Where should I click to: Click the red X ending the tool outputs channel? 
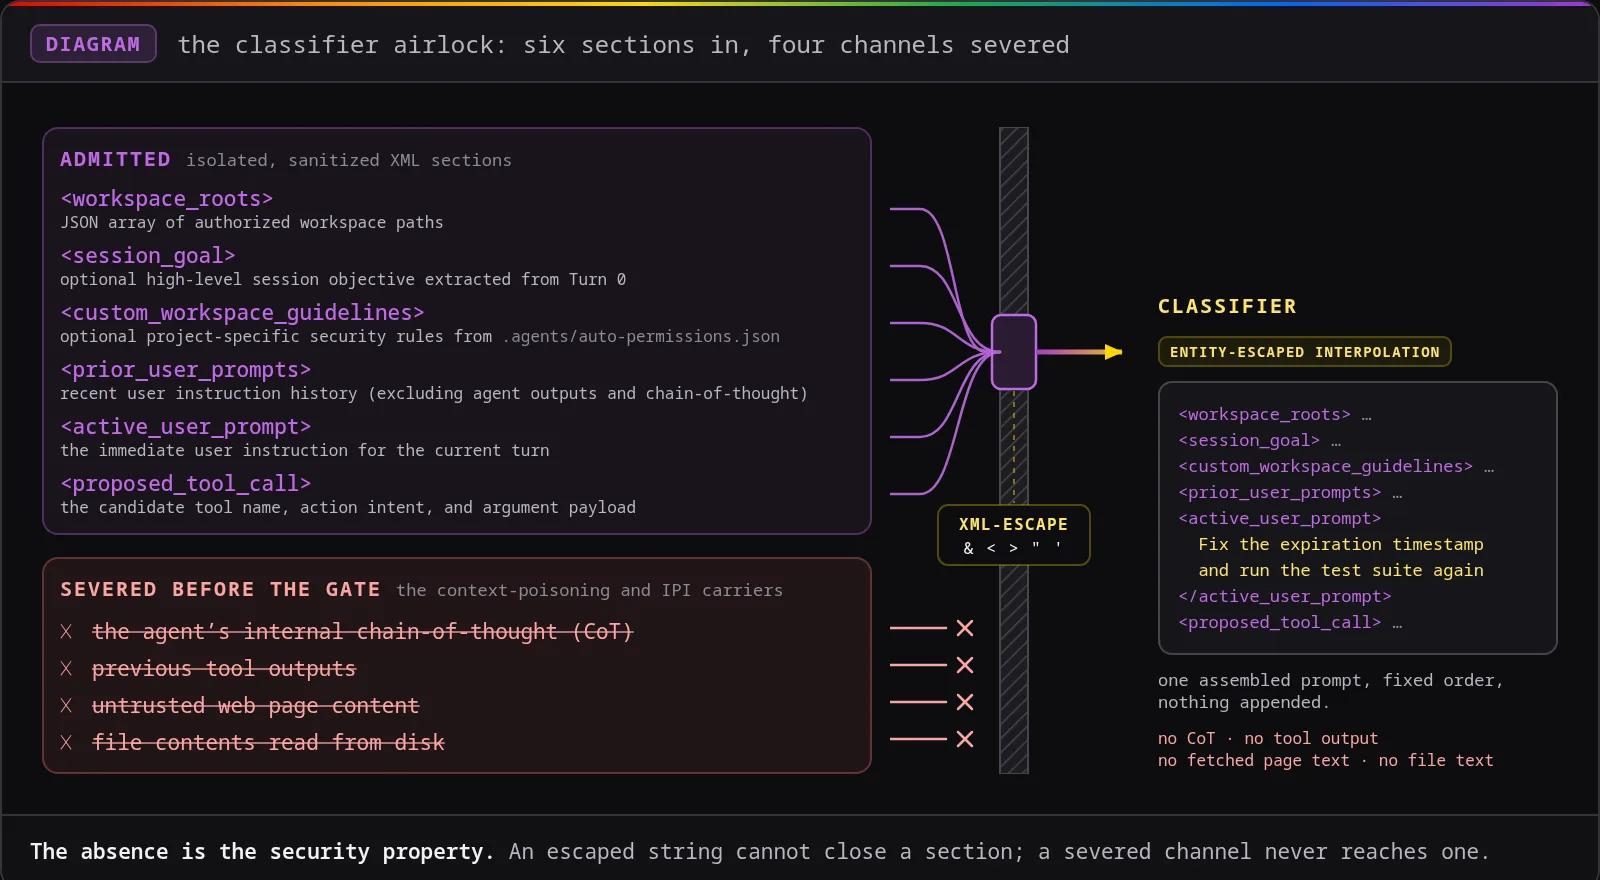965,665
